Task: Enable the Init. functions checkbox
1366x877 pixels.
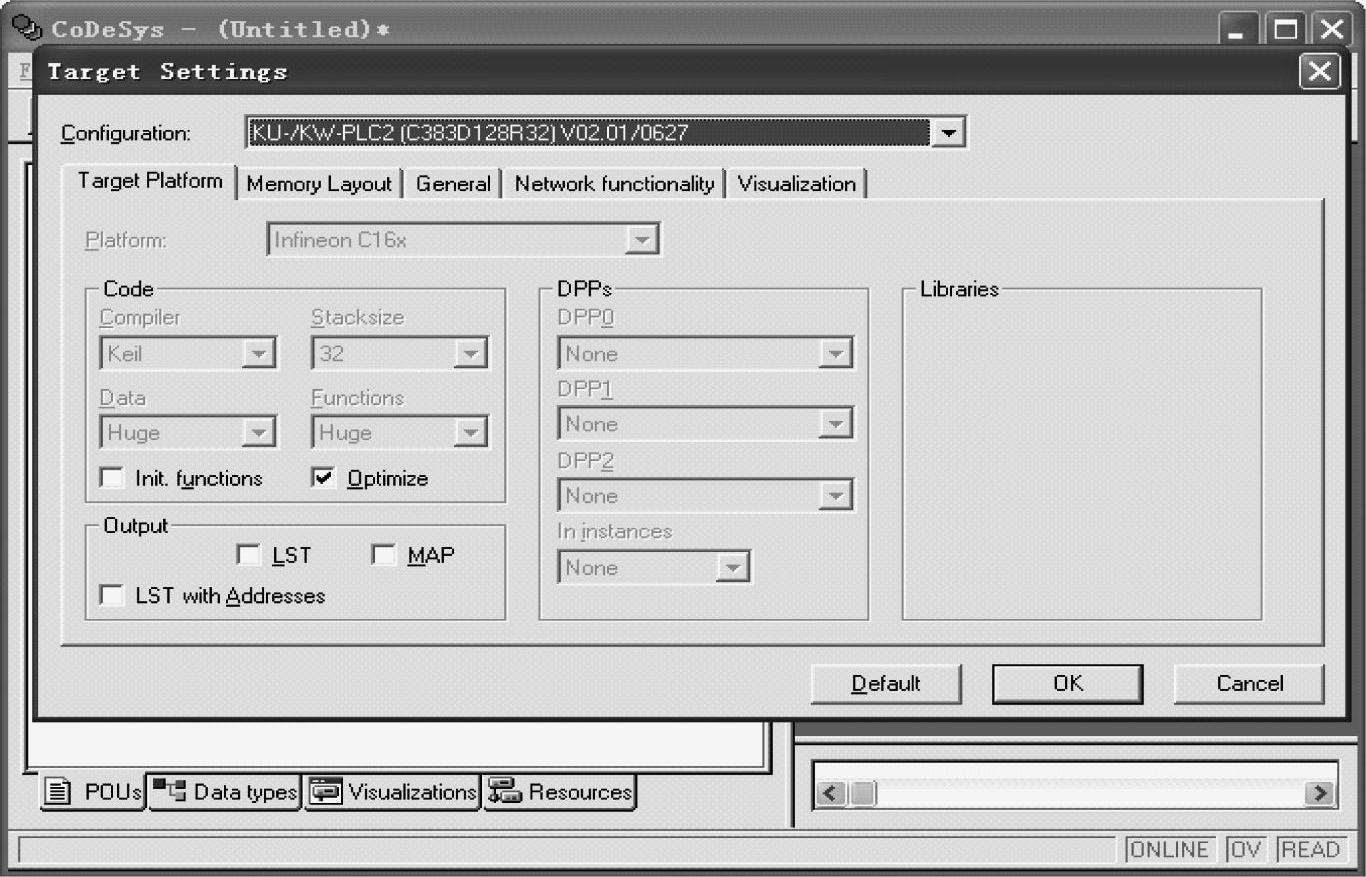Action: [x=112, y=479]
